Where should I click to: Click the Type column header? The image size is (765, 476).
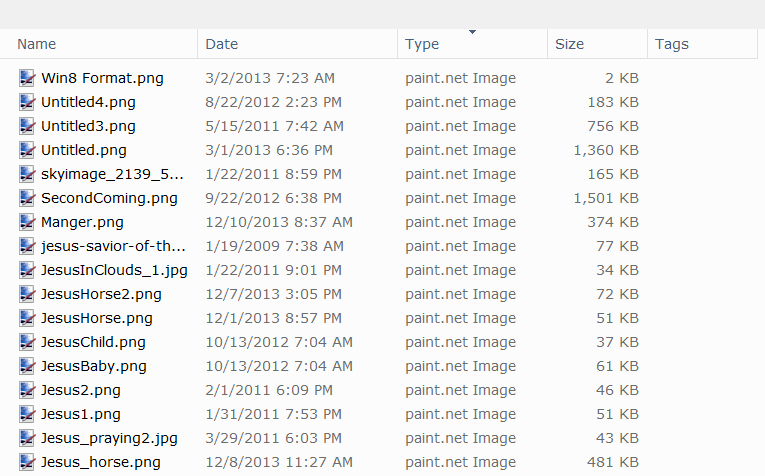(422, 44)
